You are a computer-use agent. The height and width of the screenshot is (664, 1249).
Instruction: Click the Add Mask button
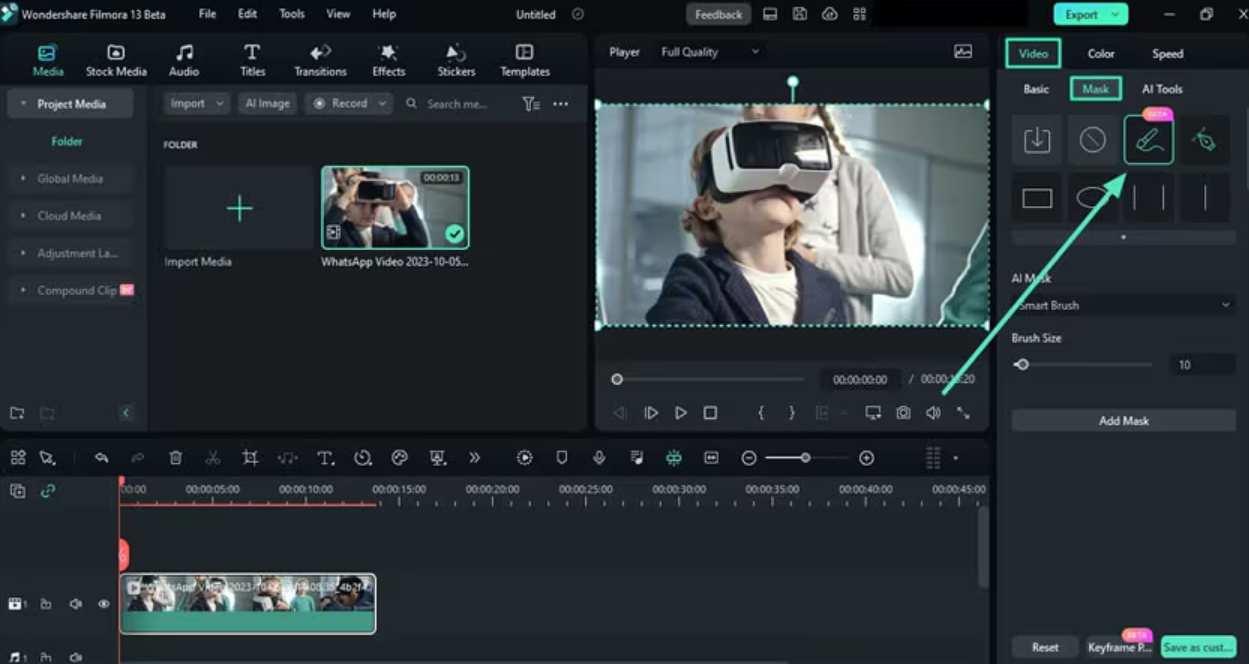pyautogui.click(x=1124, y=421)
